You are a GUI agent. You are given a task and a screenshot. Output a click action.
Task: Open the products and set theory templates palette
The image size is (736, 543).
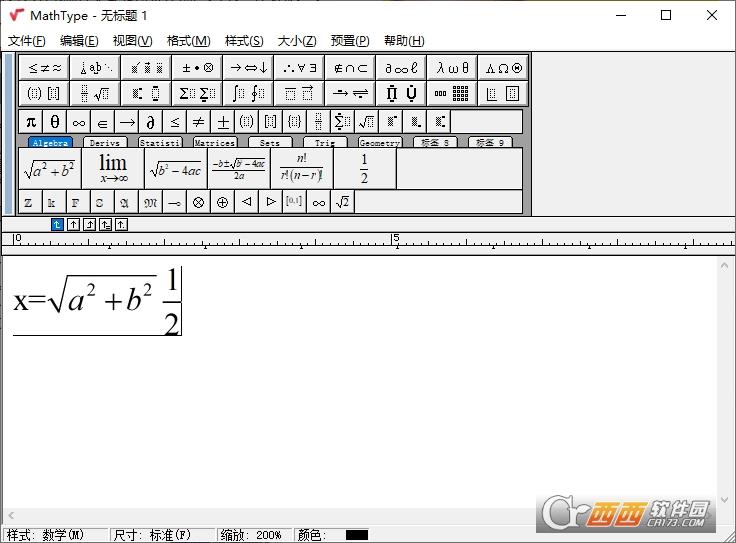tap(401, 93)
